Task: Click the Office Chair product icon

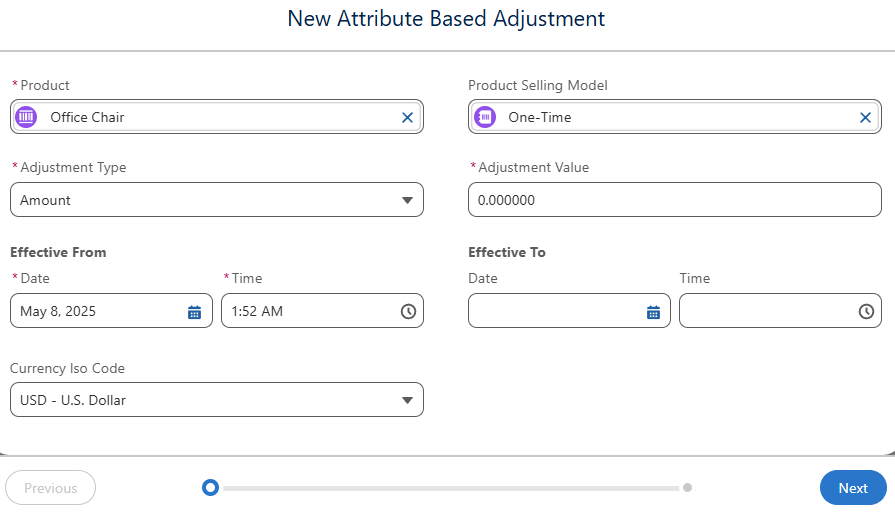Action: point(26,117)
